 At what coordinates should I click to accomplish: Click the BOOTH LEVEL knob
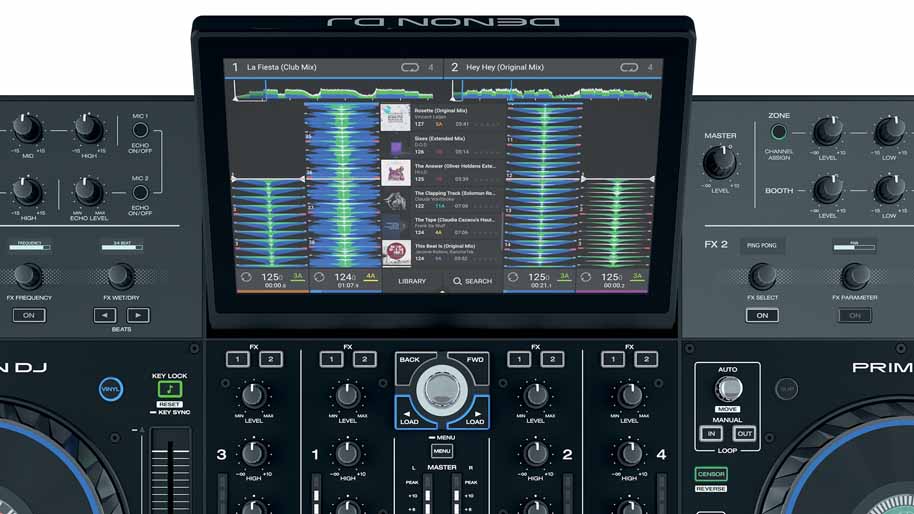tap(828, 189)
